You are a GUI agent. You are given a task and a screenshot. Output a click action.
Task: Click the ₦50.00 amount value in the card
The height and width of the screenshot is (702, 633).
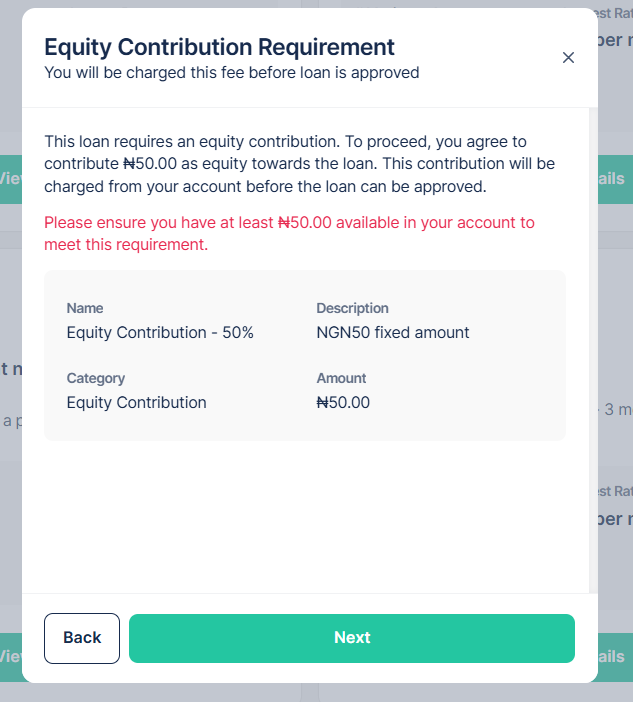(x=343, y=403)
